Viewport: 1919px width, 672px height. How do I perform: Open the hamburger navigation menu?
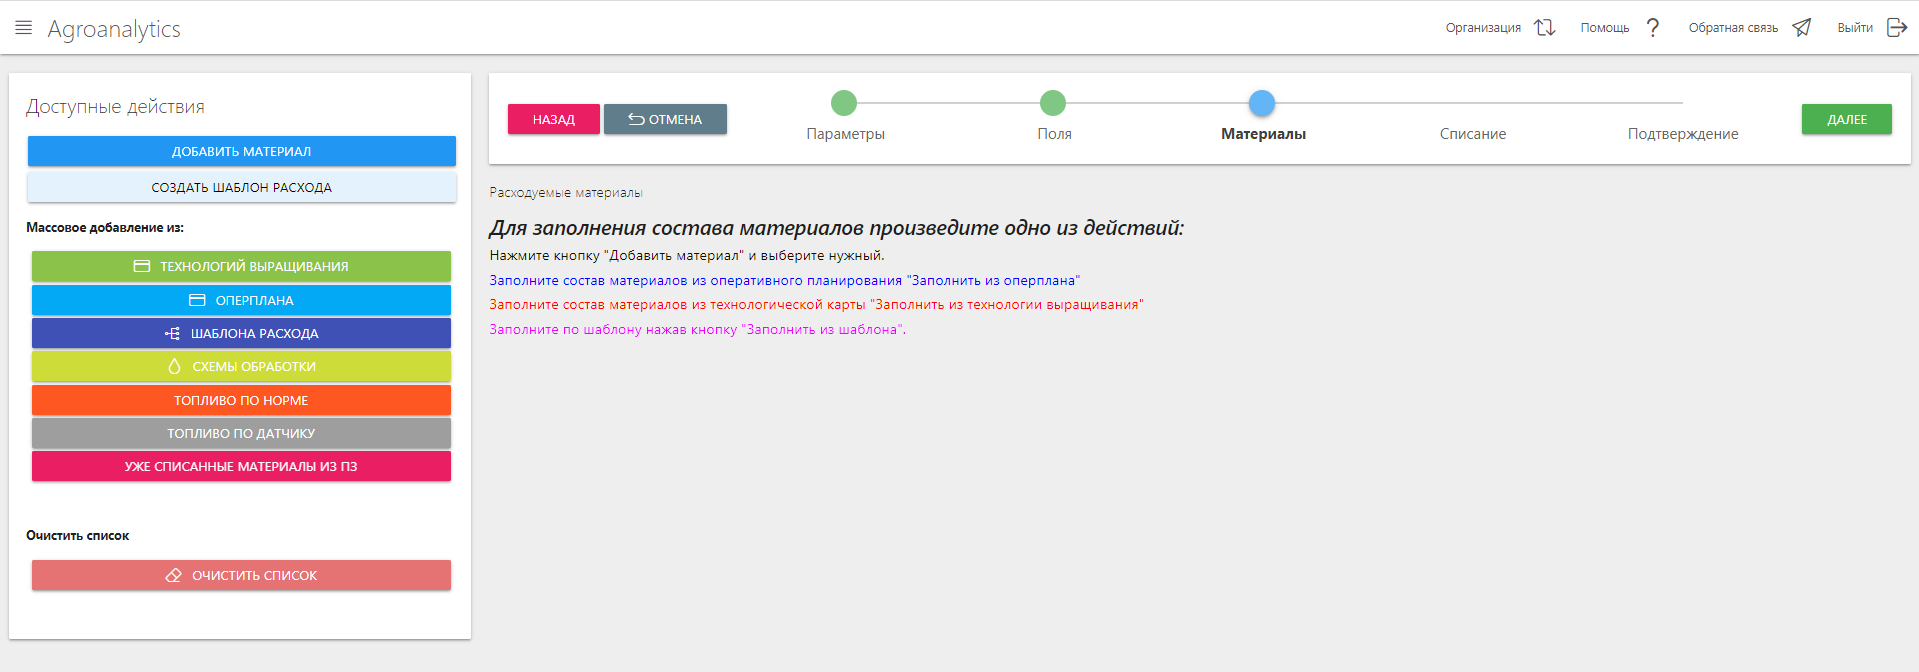(24, 28)
